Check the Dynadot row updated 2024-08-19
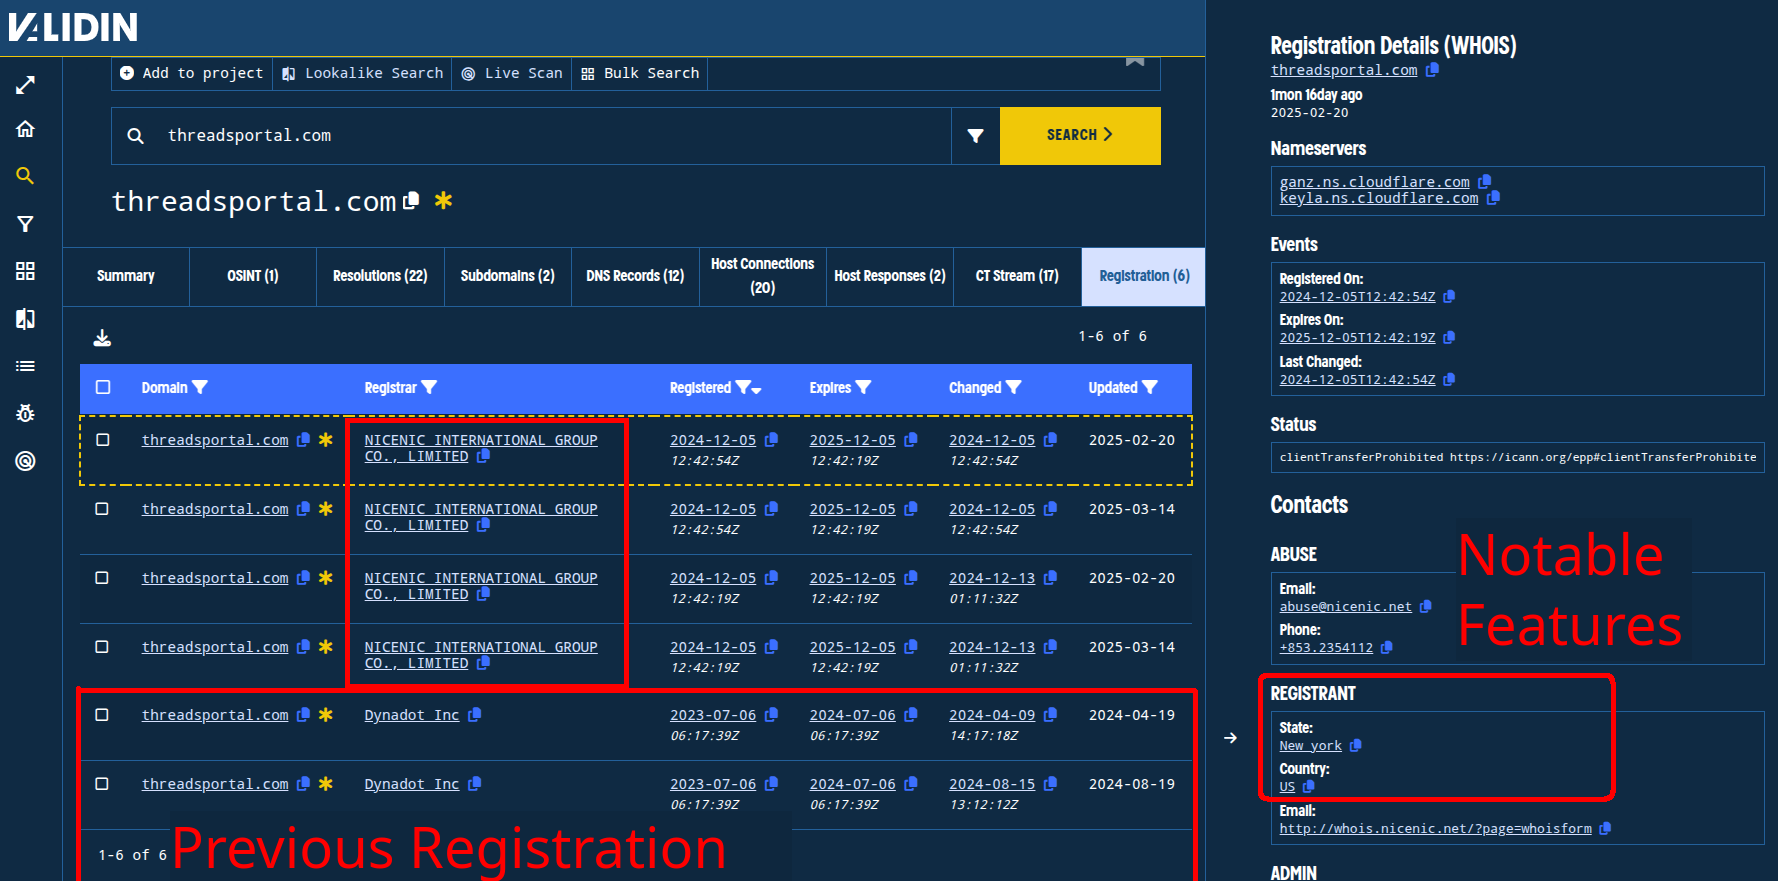The width and height of the screenshot is (1778, 881). [102, 784]
